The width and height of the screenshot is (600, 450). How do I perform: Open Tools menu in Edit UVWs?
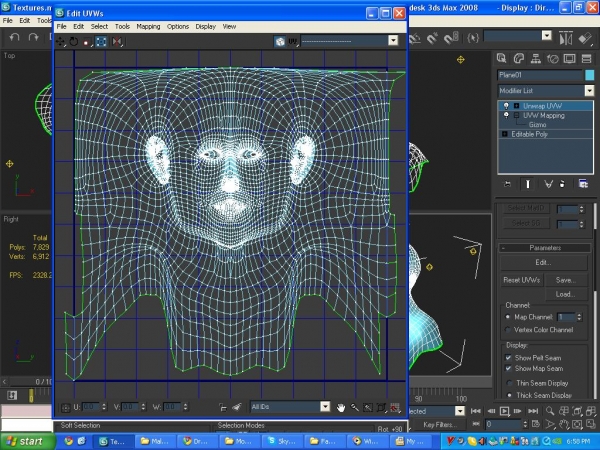[x=122, y=26]
